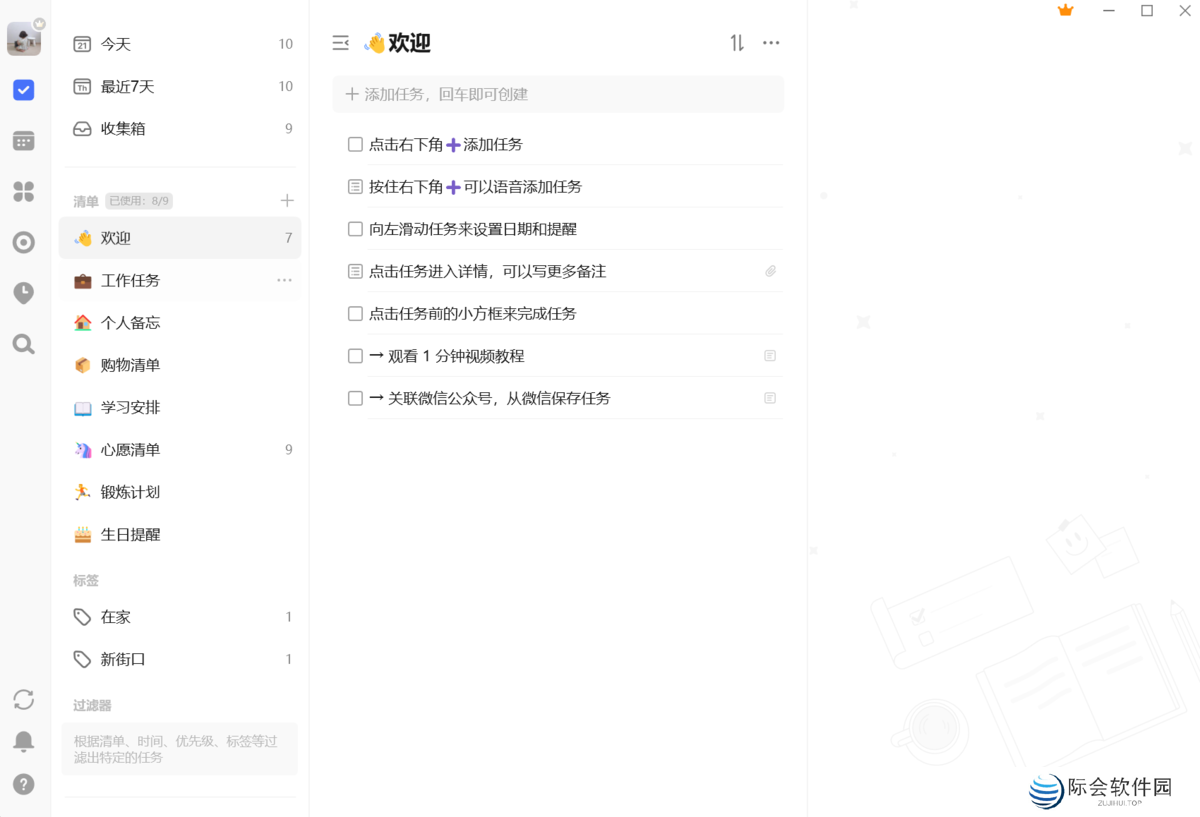Mark 向左滑动任务来设置日期和提醒 as done
1200x817 pixels.
[x=355, y=229]
